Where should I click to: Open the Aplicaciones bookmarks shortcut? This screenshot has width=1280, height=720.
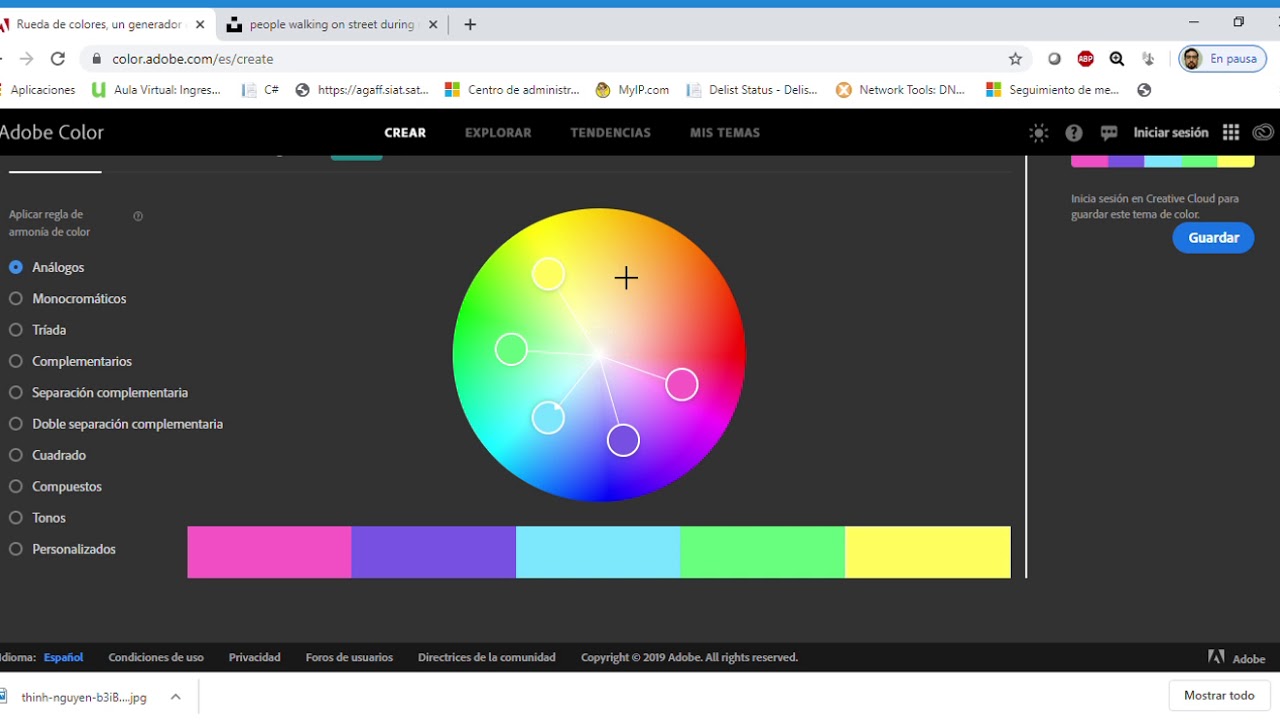click(37, 90)
